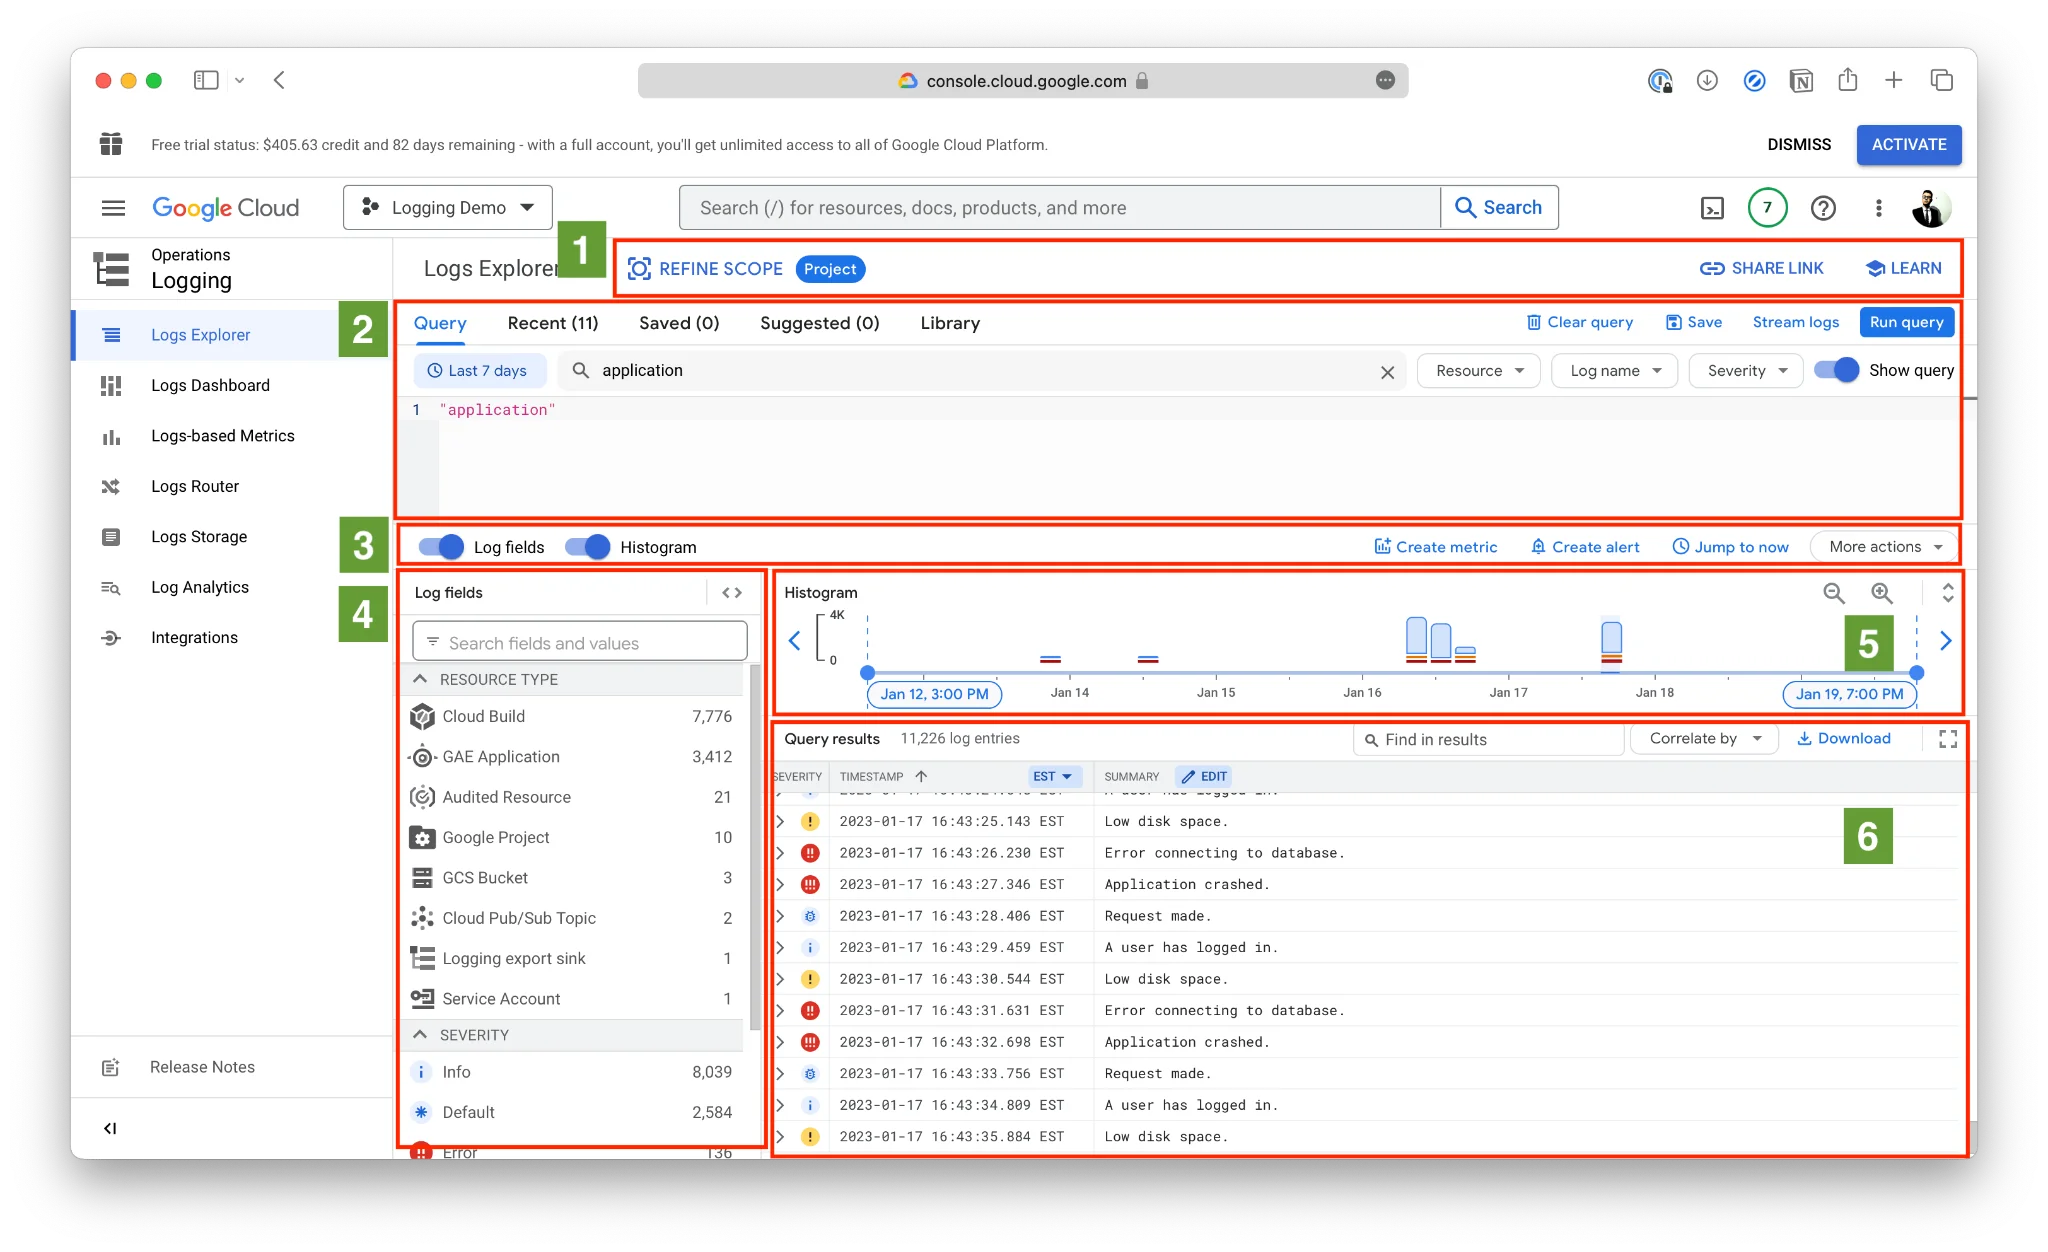
Task: Switch to the Recent queries tab
Action: pyautogui.click(x=552, y=322)
